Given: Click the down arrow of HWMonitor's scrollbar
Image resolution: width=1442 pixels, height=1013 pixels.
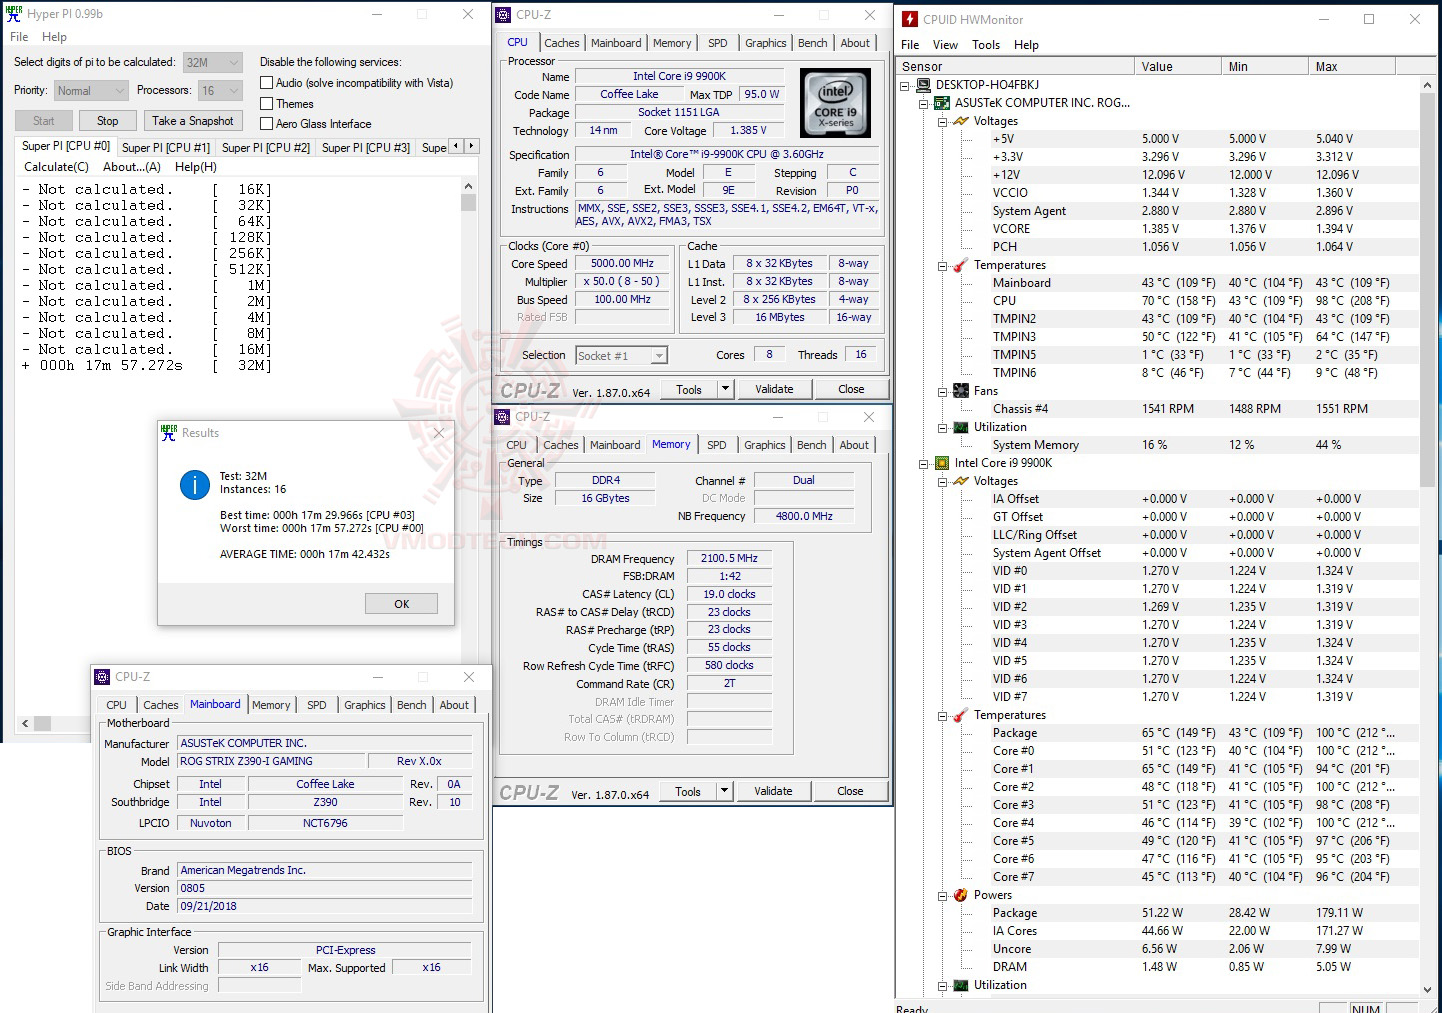Looking at the screenshot, I should (x=1427, y=989).
